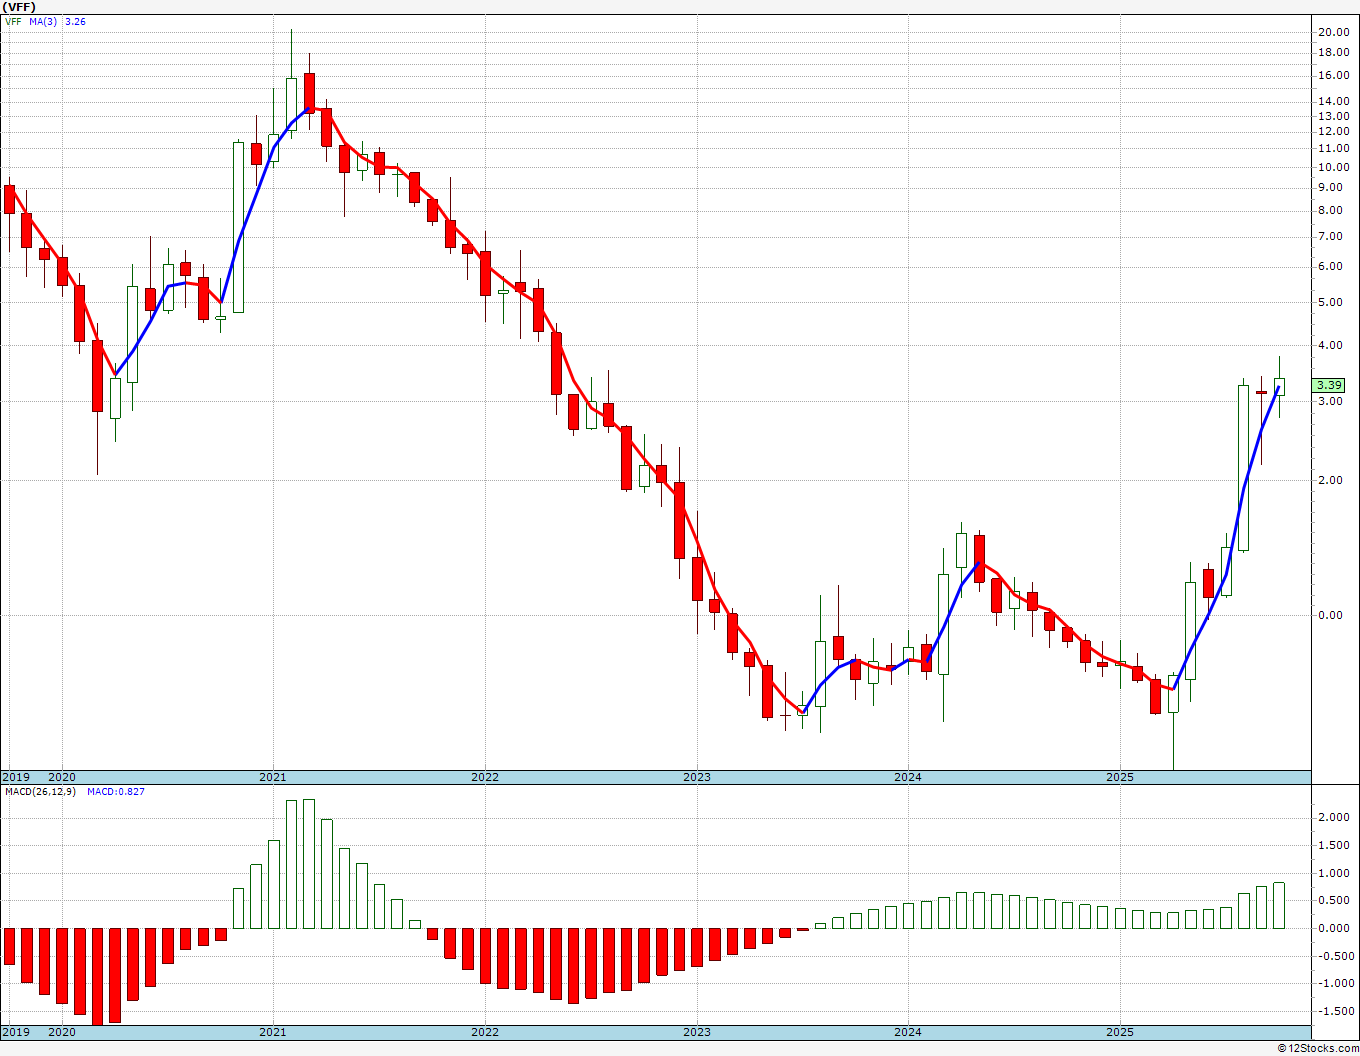Click the 2.000 MACD axis label
Viewport: 1360px width, 1056px height.
click(x=1333, y=818)
